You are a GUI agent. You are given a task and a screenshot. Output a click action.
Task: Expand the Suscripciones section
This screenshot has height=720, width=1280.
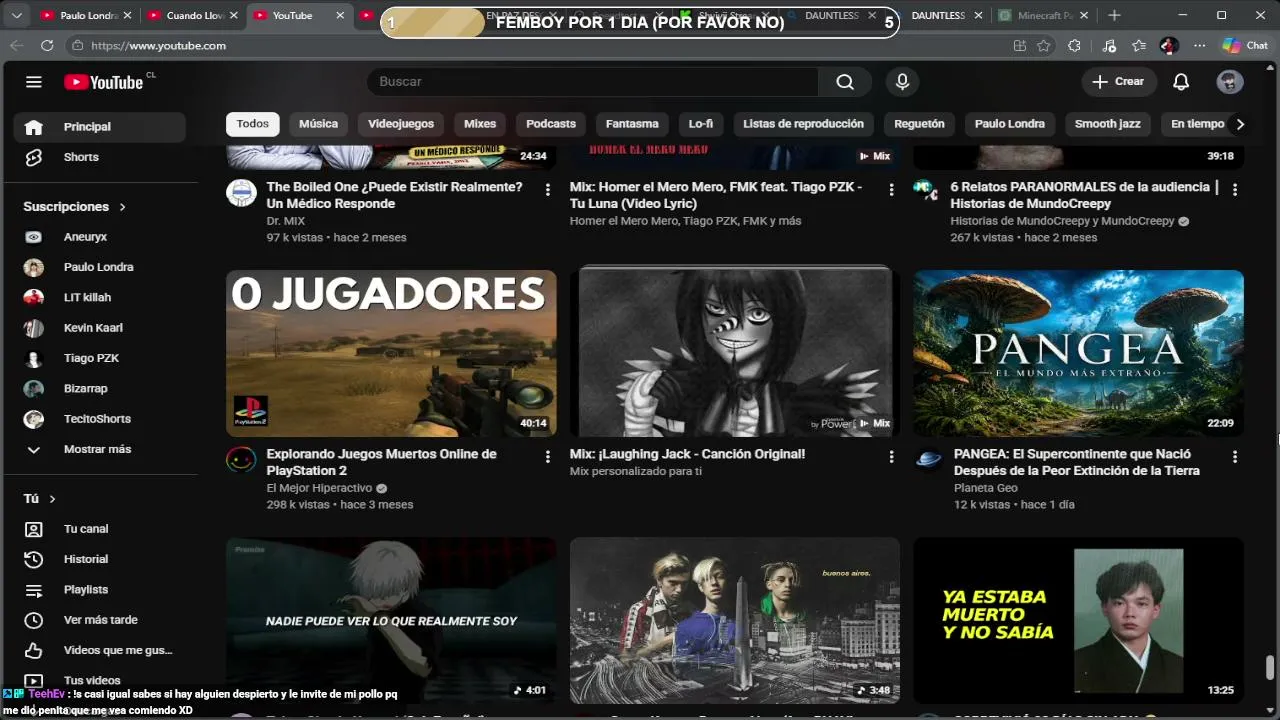(x=75, y=207)
